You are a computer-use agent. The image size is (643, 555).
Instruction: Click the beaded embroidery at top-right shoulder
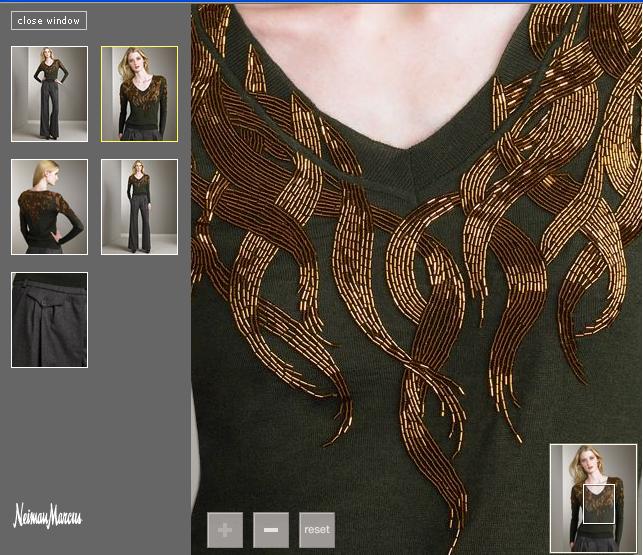[x=600, y=50]
